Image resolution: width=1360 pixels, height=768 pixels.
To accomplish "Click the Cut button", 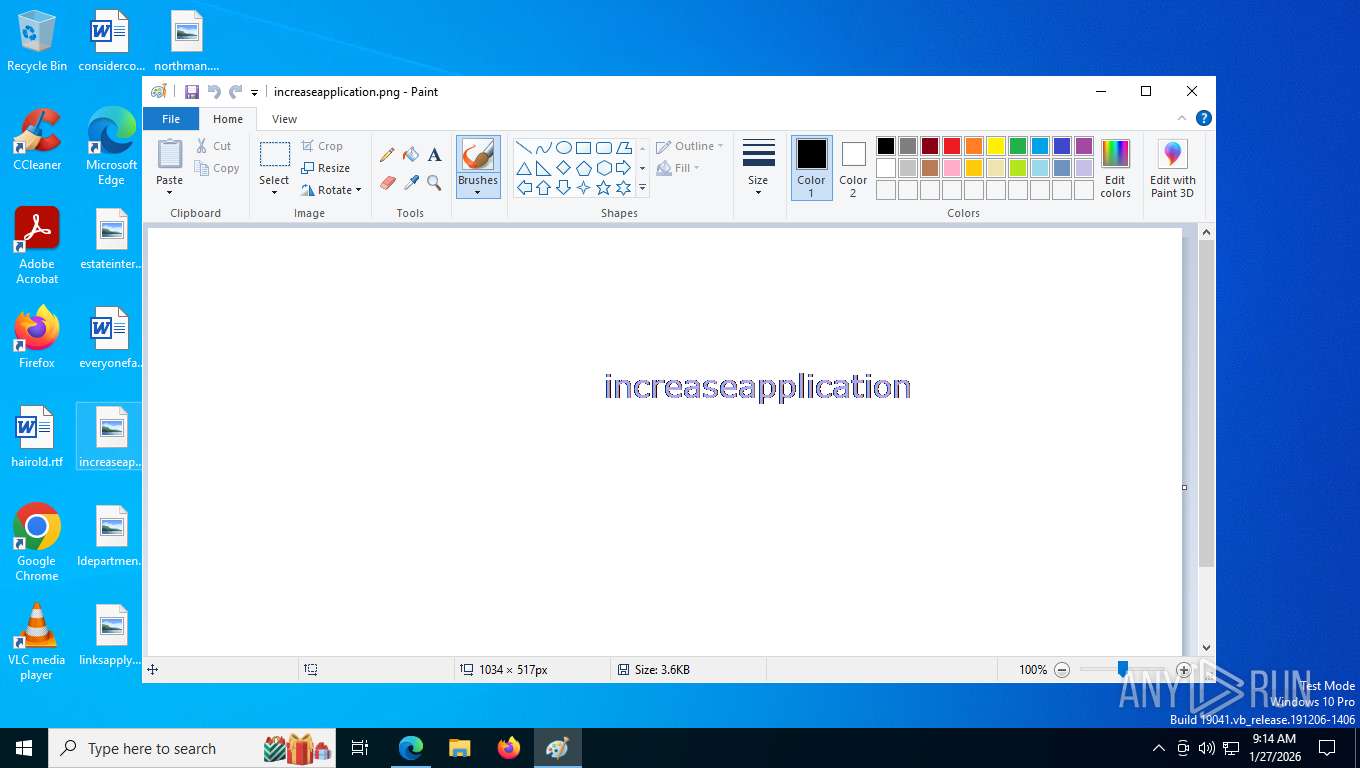I will pos(213,146).
